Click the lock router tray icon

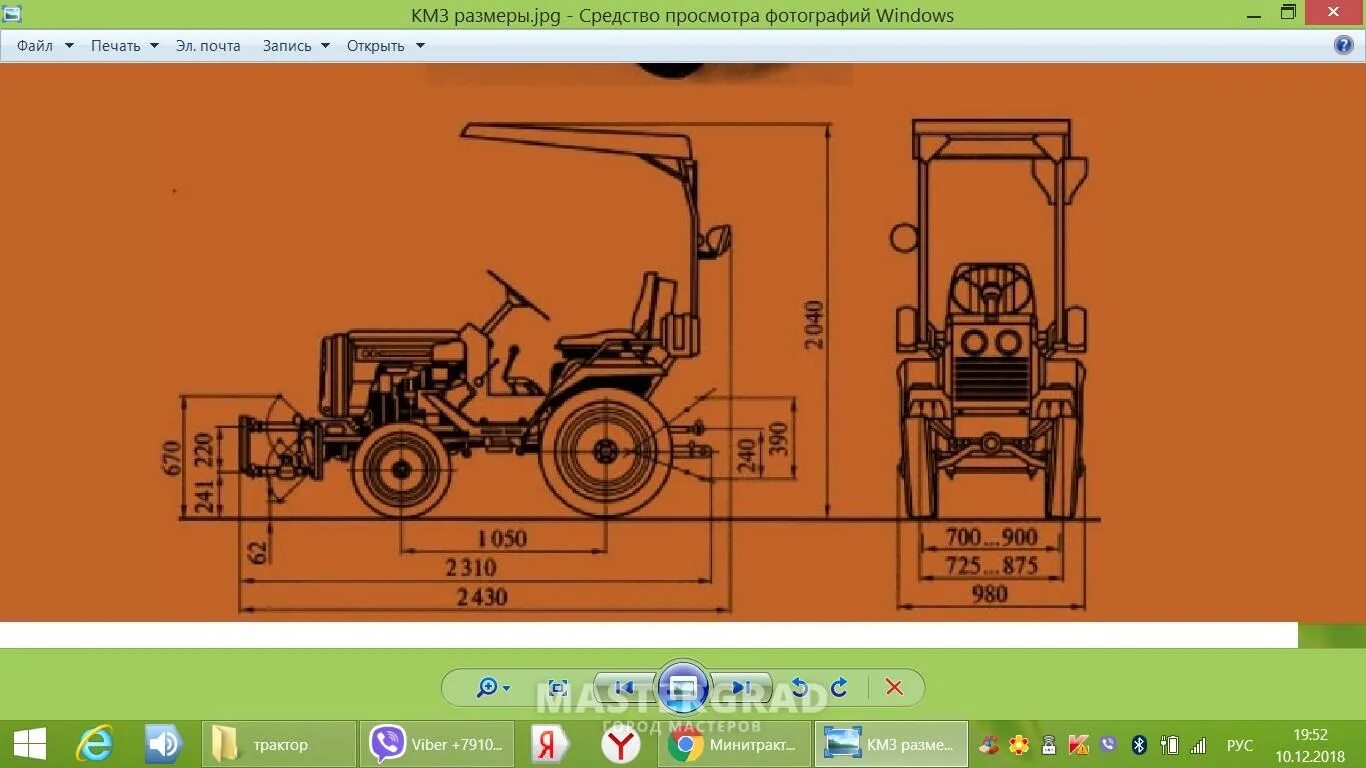[1049, 745]
